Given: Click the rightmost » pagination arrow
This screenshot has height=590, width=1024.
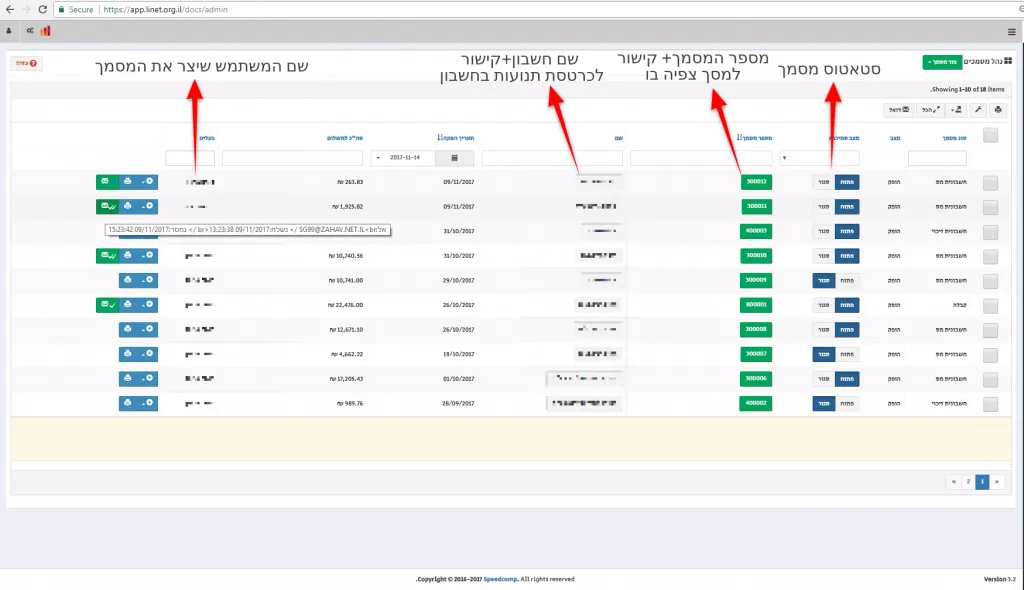Looking at the screenshot, I should [997, 482].
